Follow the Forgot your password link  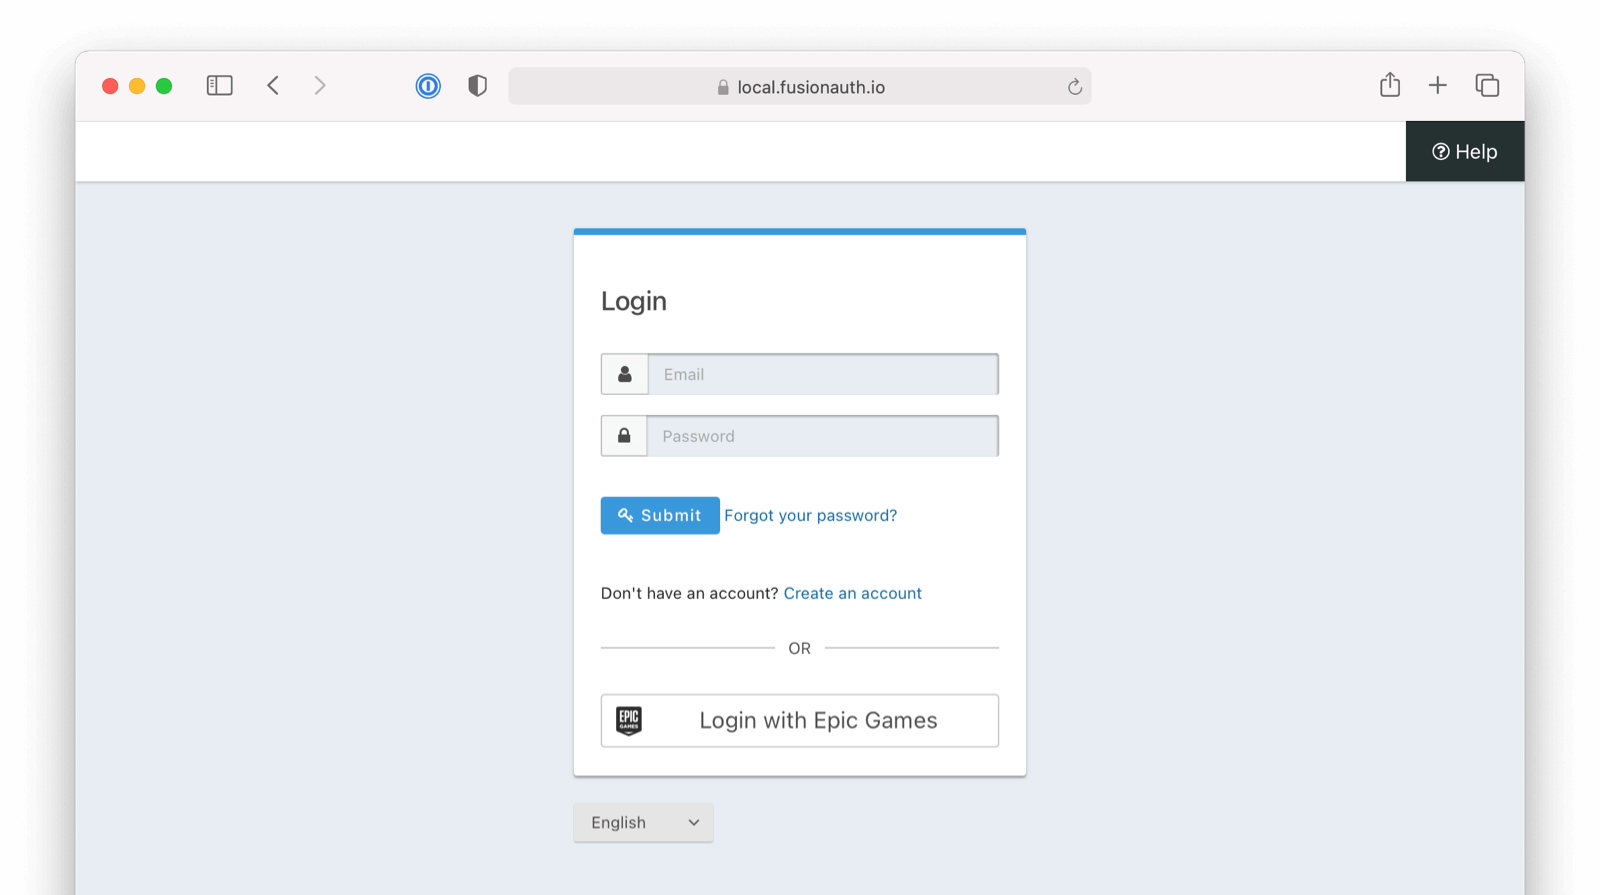tap(811, 515)
